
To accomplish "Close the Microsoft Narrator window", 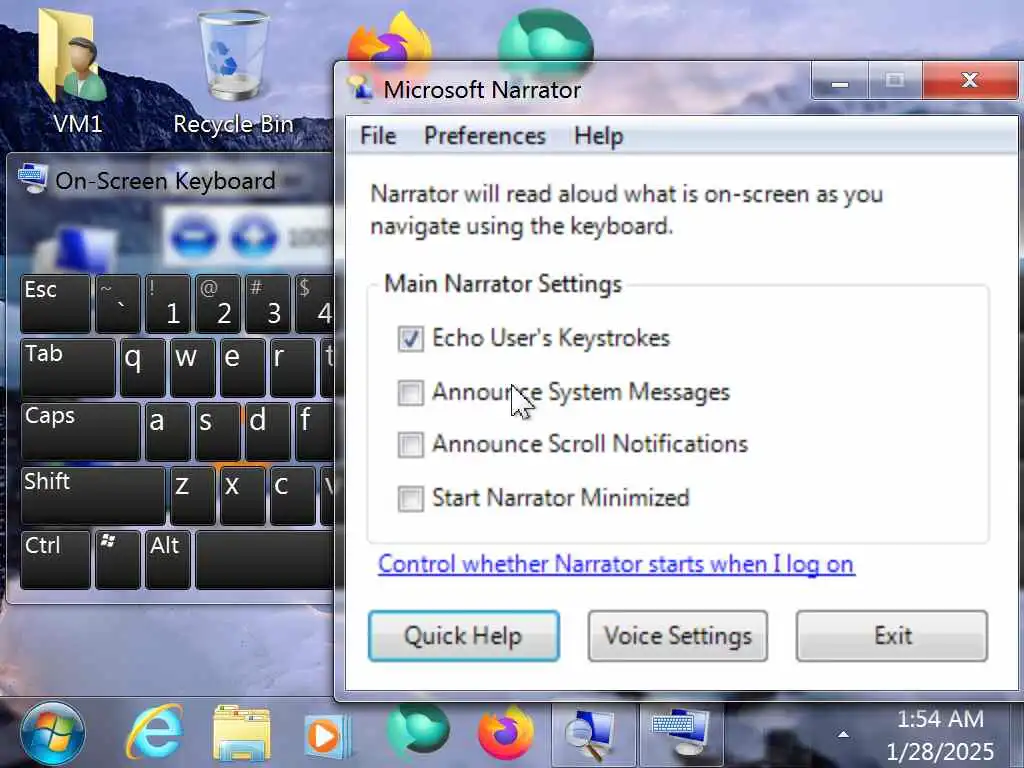I will tap(970, 81).
